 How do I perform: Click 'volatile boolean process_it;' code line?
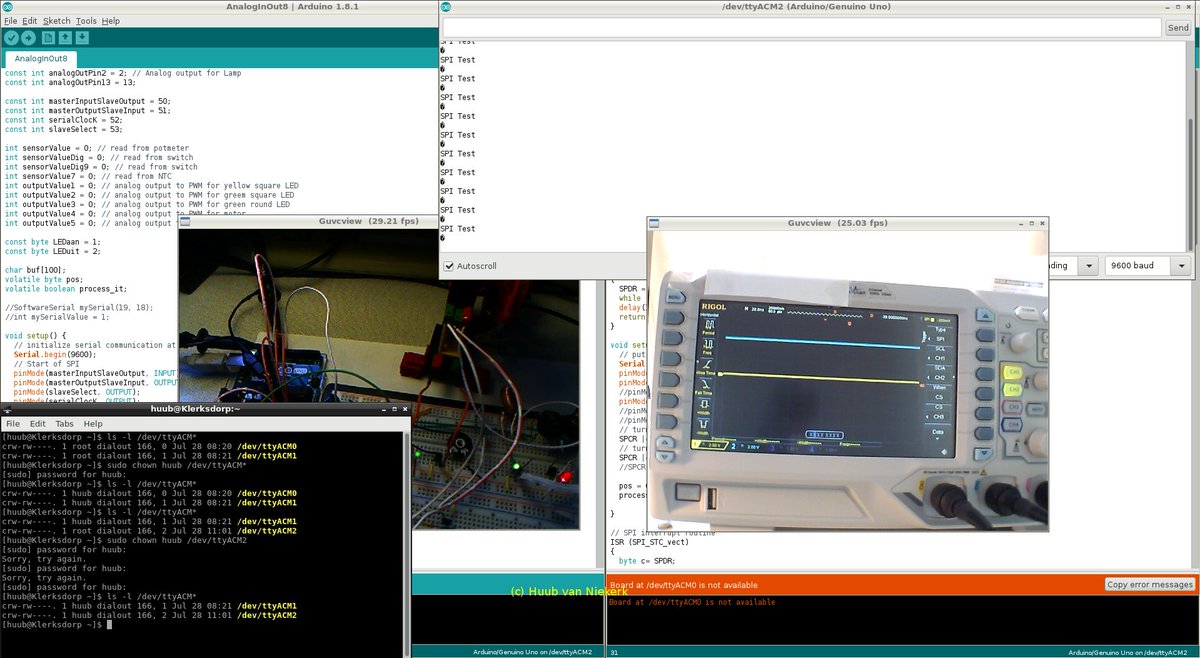click(x=66, y=289)
